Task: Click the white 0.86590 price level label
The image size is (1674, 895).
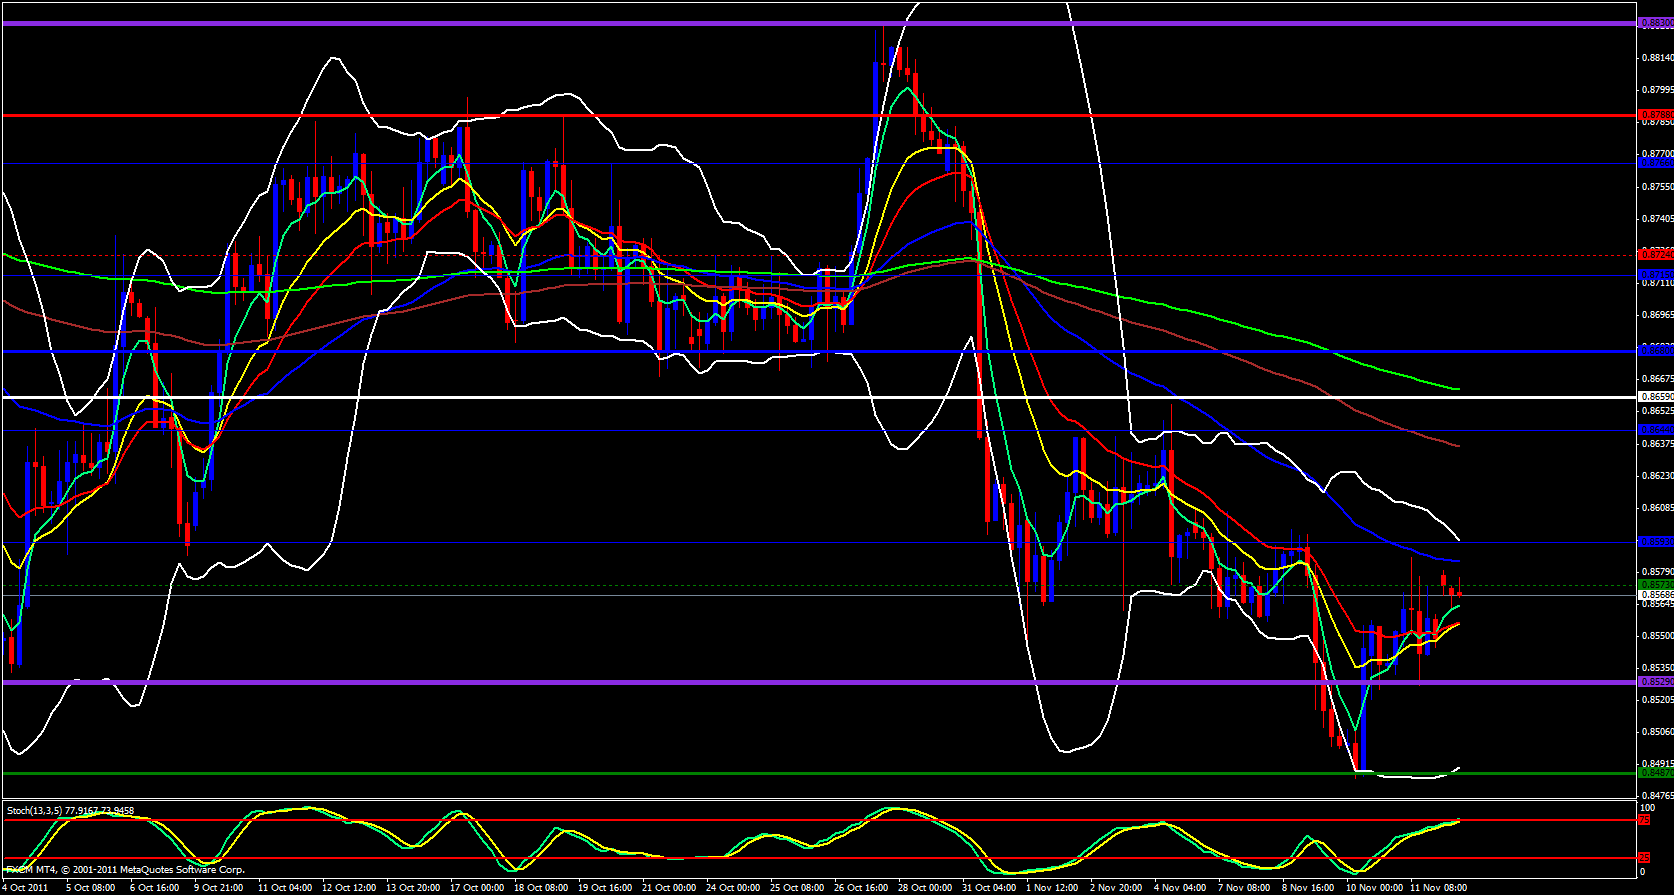Action: pyautogui.click(x=1655, y=397)
